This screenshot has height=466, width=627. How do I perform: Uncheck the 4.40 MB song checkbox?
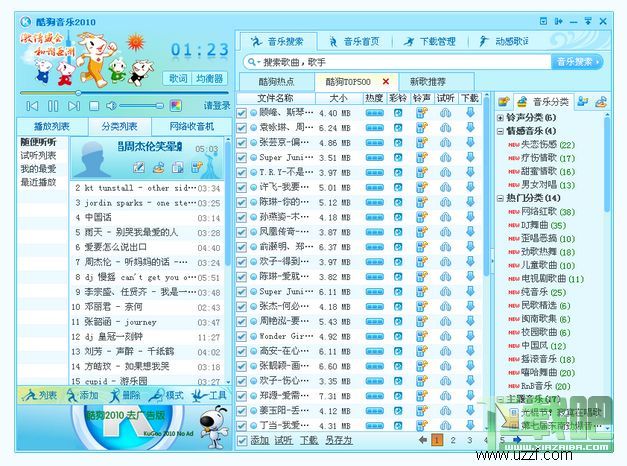(x=241, y=113)
